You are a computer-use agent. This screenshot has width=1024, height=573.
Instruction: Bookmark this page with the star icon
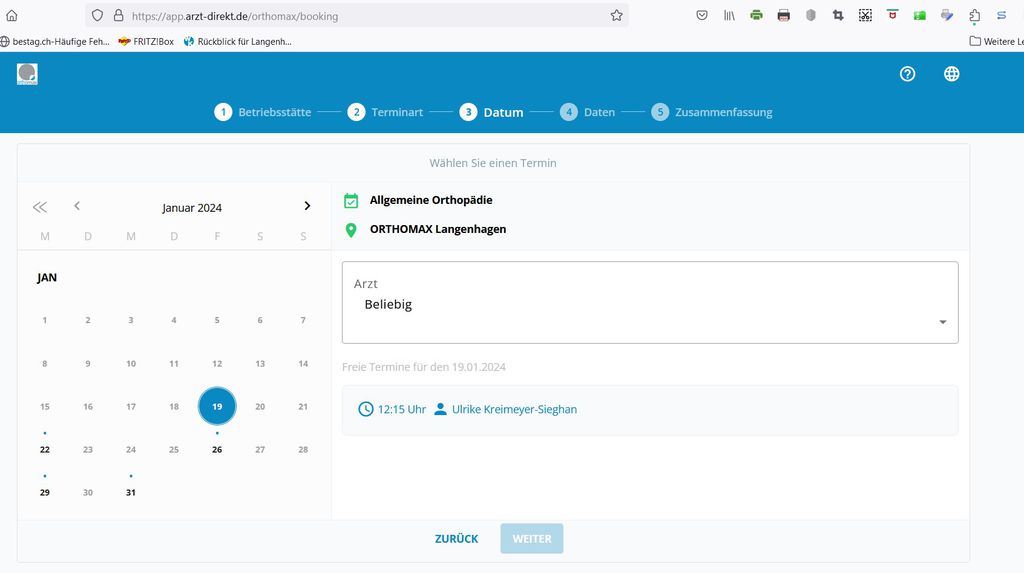pyautogui.click(x=616, y=16)
